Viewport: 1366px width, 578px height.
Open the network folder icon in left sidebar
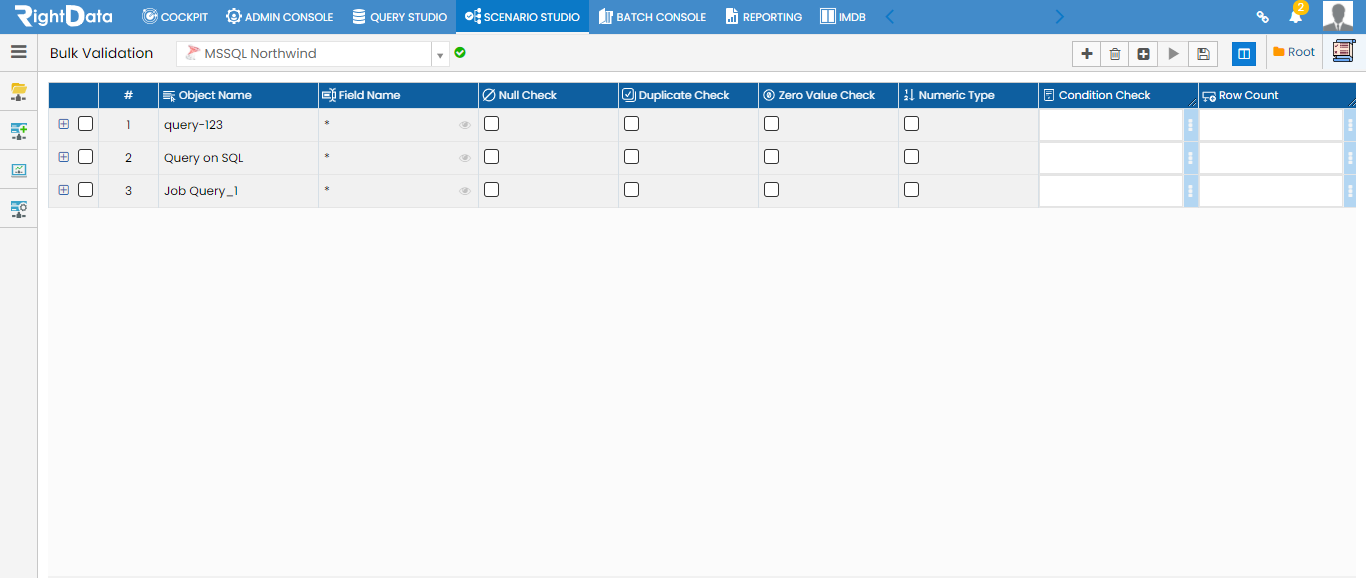[18, 92]
